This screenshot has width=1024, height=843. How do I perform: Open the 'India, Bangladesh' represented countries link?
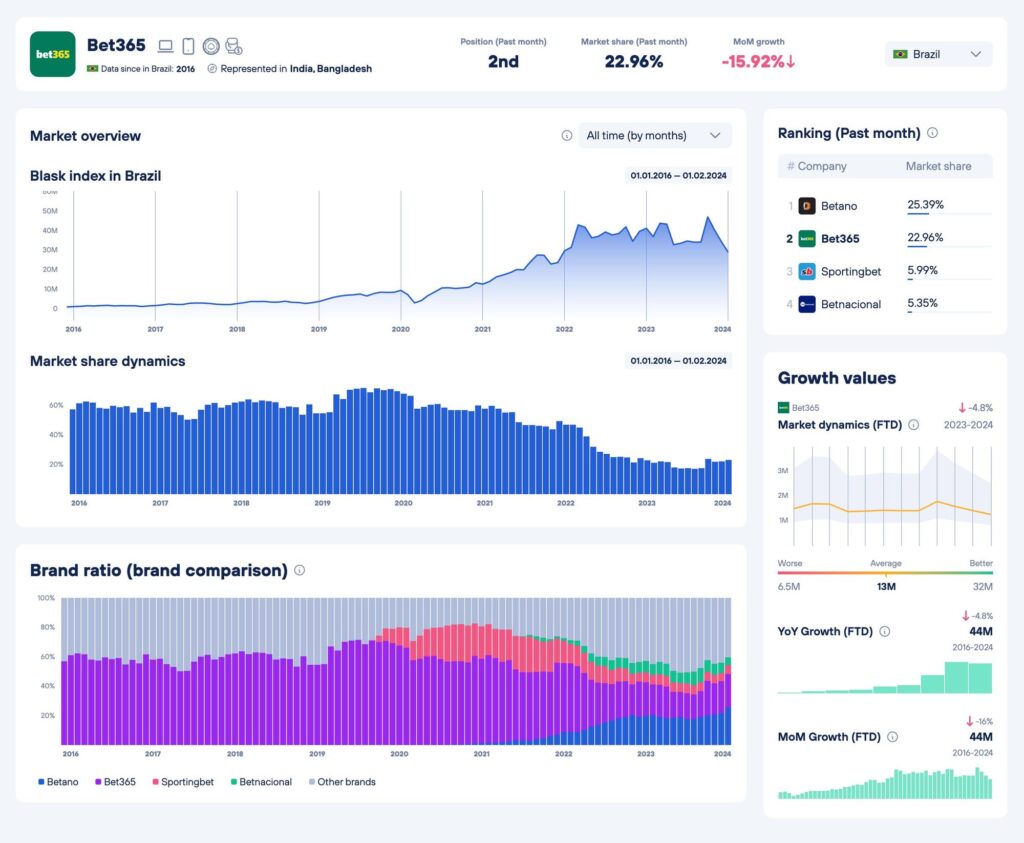[x=330, y=69]
